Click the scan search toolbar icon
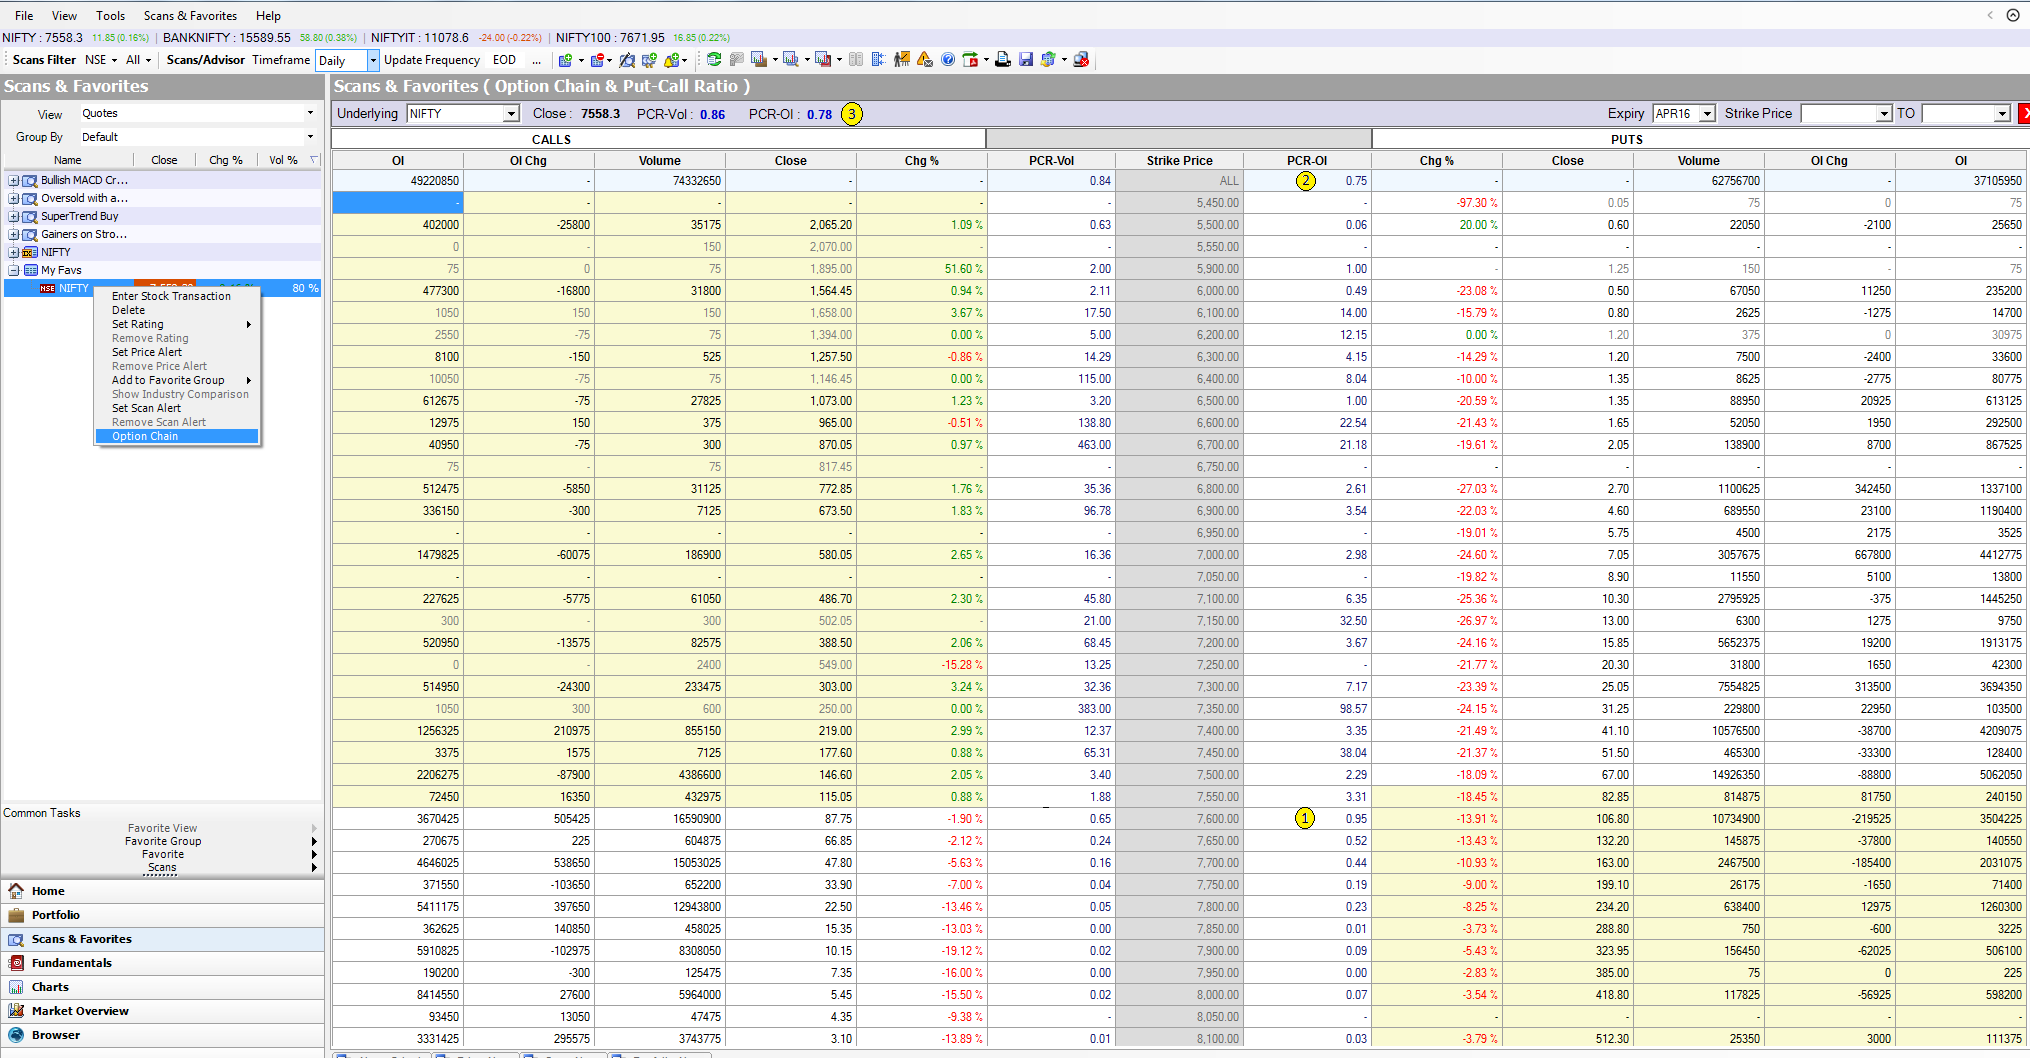Viewport: 2030px width, 1060px height. tap(627, 60)
